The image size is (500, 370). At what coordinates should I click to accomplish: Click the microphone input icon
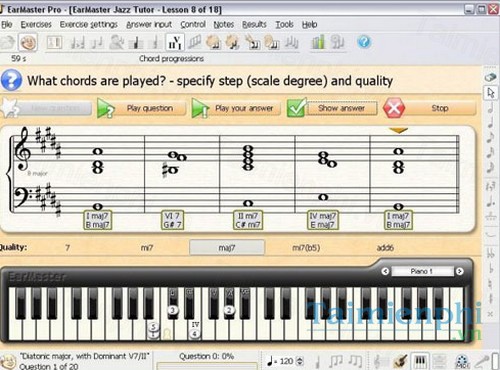[x=481, y=361]
